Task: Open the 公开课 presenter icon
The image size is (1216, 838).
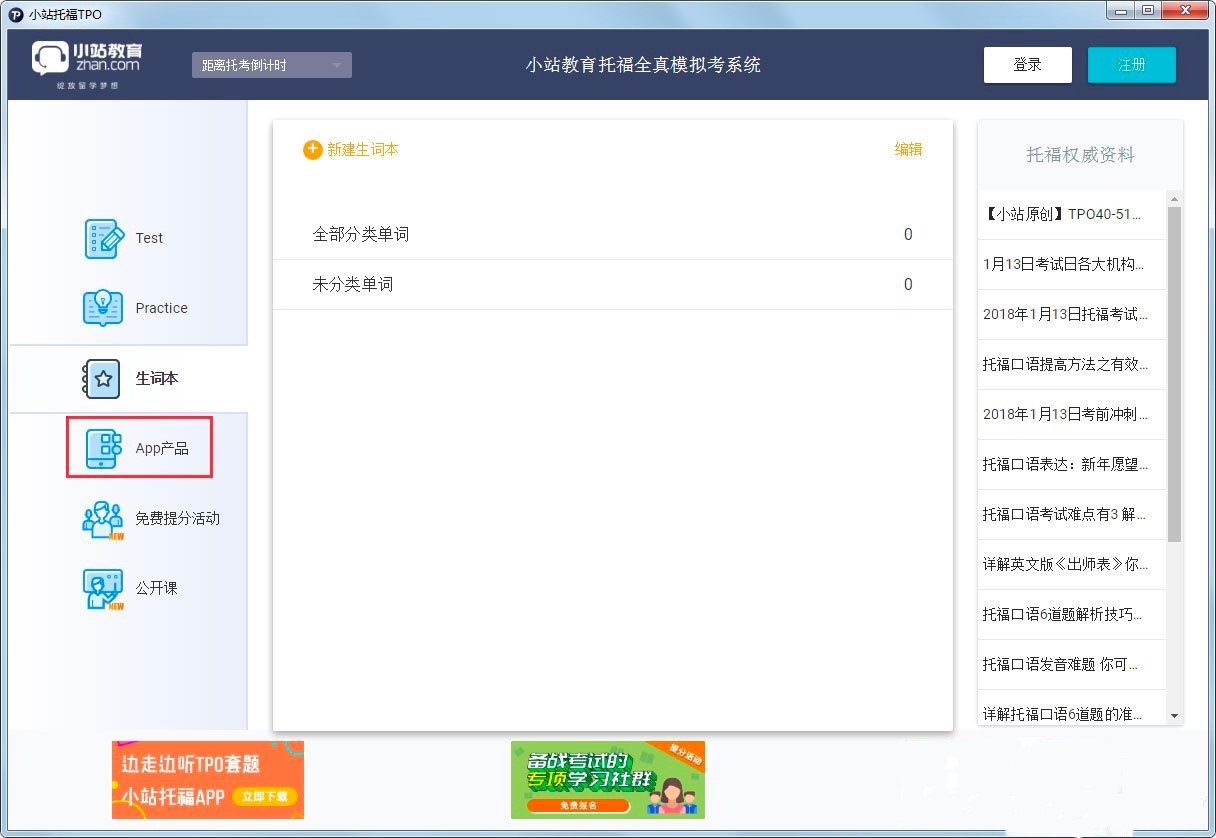Action: click(102, 589)
